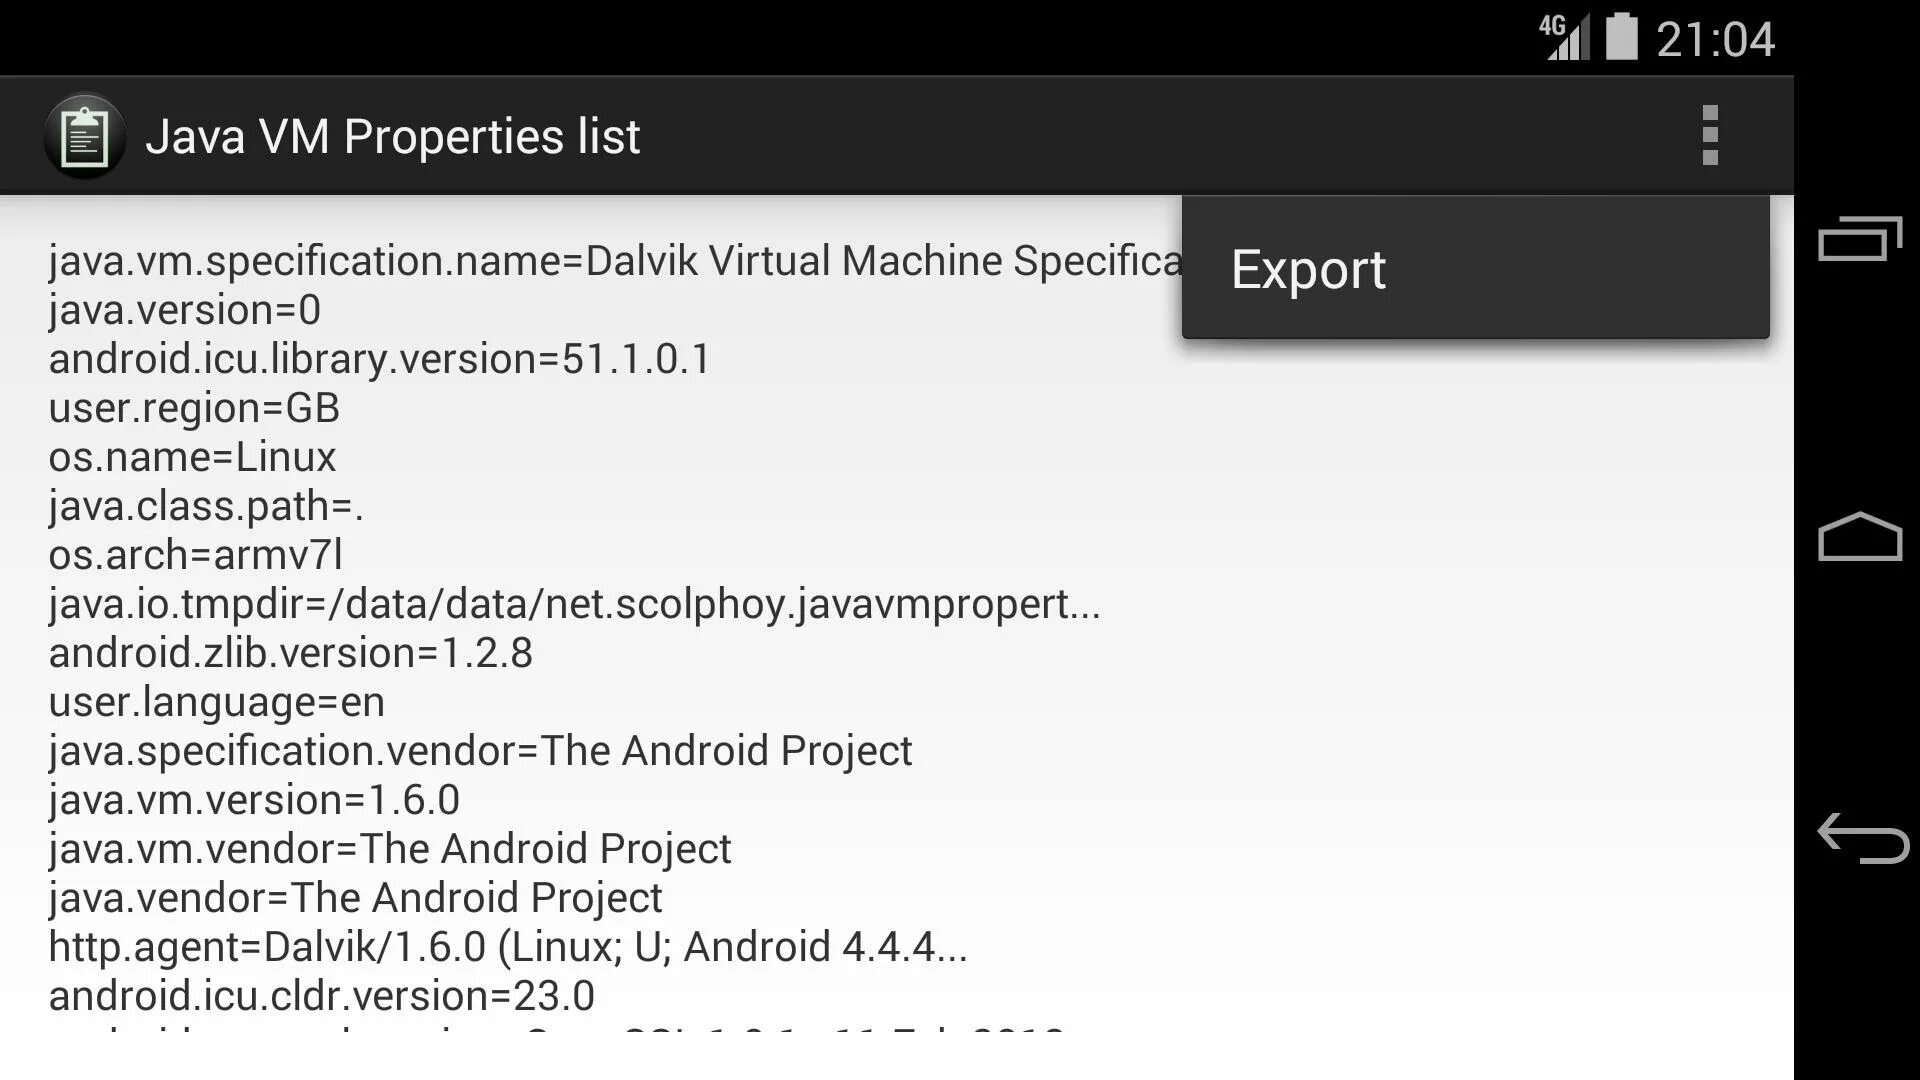The width and height of the screenshot is (1920, 1080).
Task: Tap the os.arch=armv7l property line
Action: 196,555
